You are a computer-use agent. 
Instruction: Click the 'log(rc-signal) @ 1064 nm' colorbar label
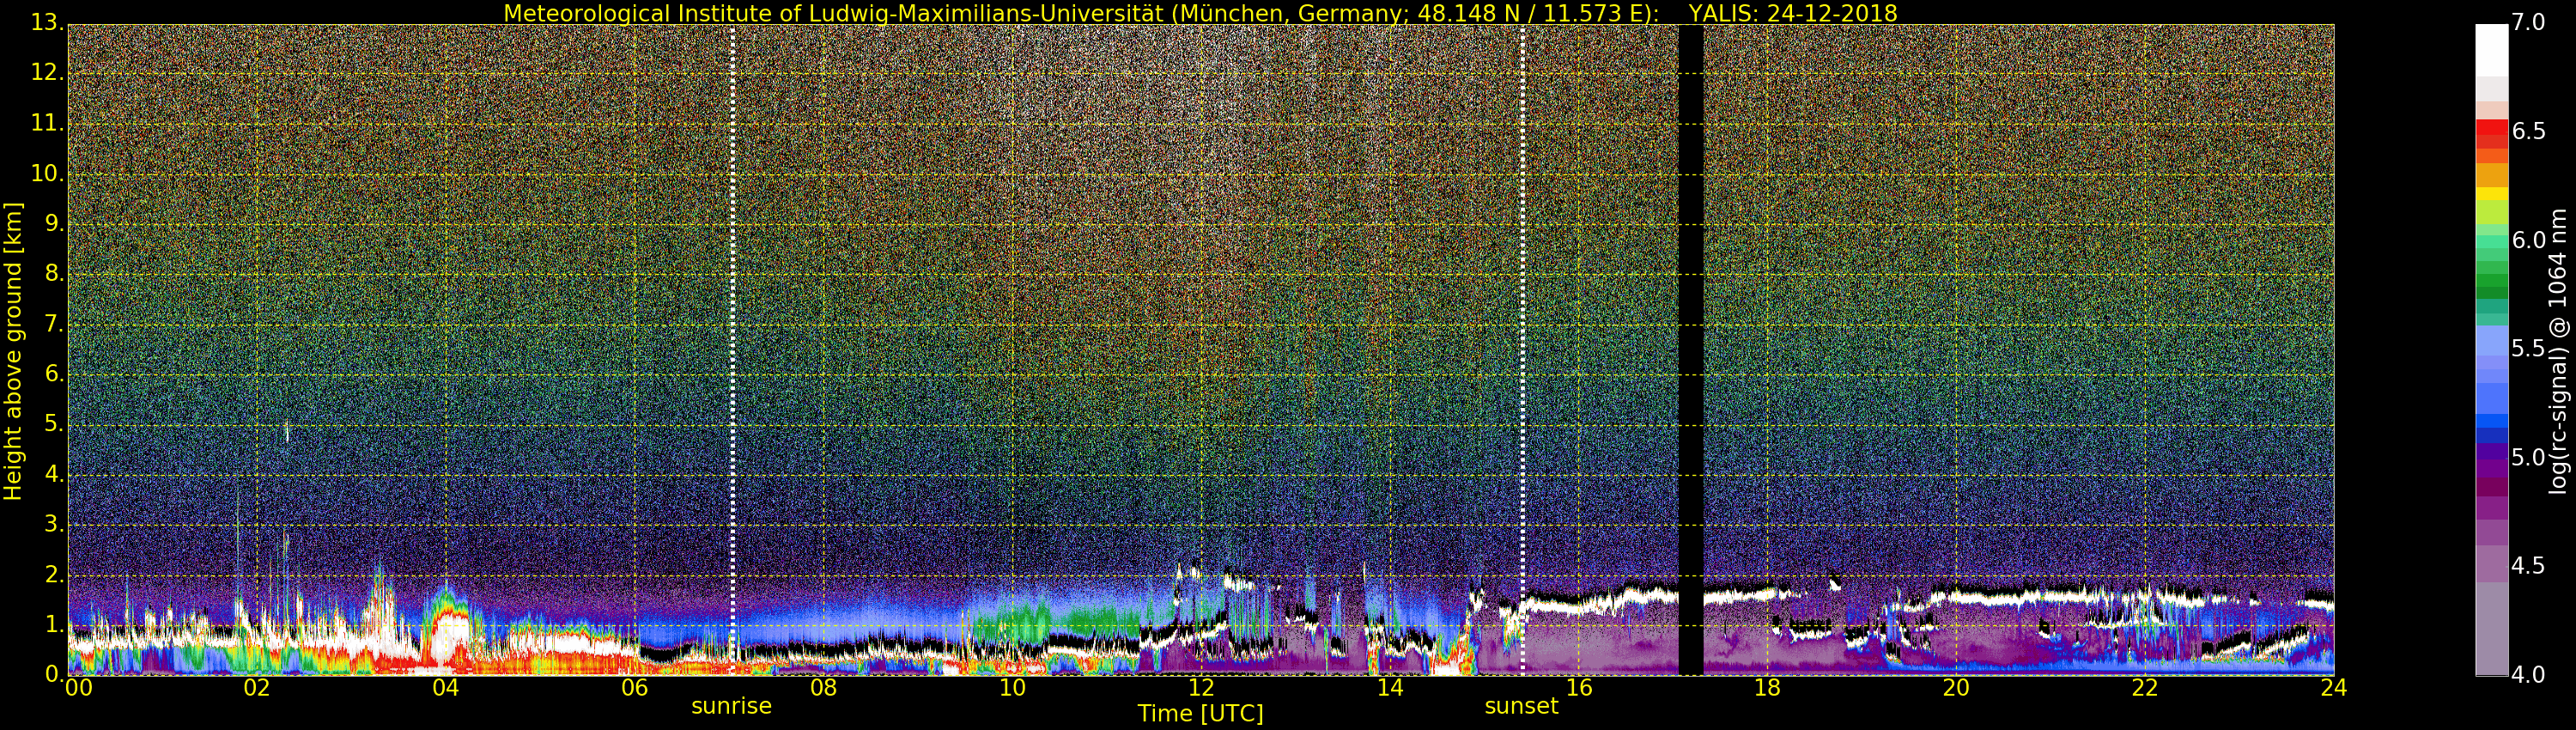tap(2558, 351)
